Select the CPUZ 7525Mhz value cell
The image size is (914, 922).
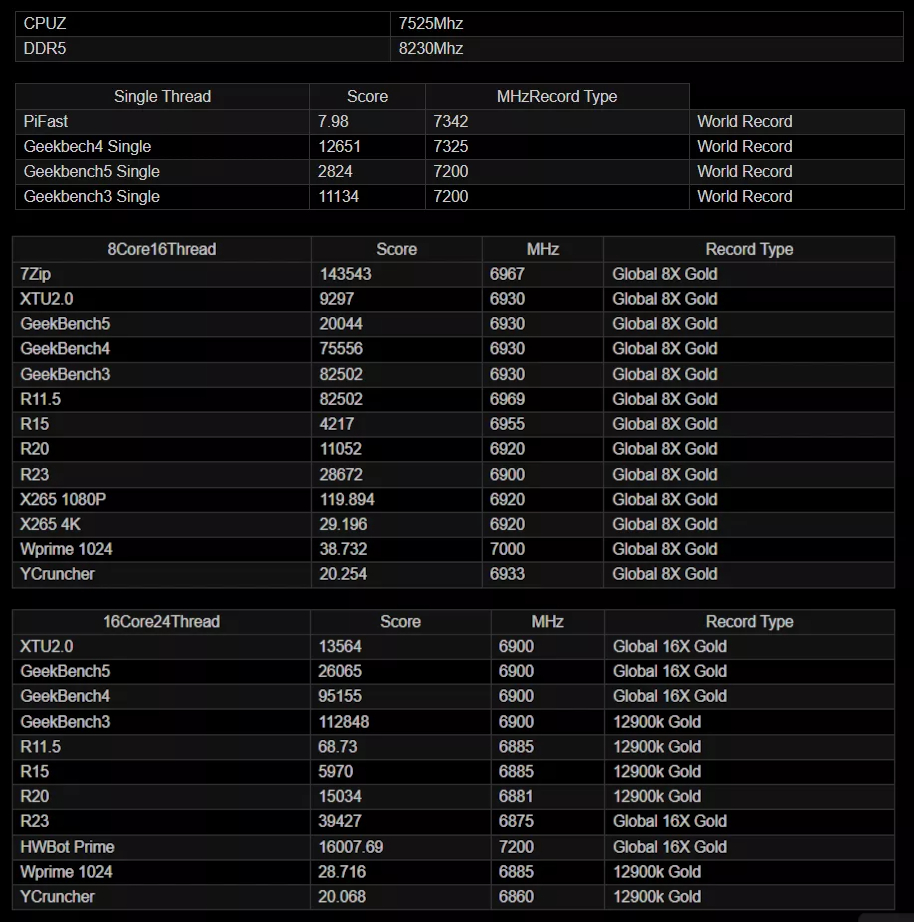(646, 24)
